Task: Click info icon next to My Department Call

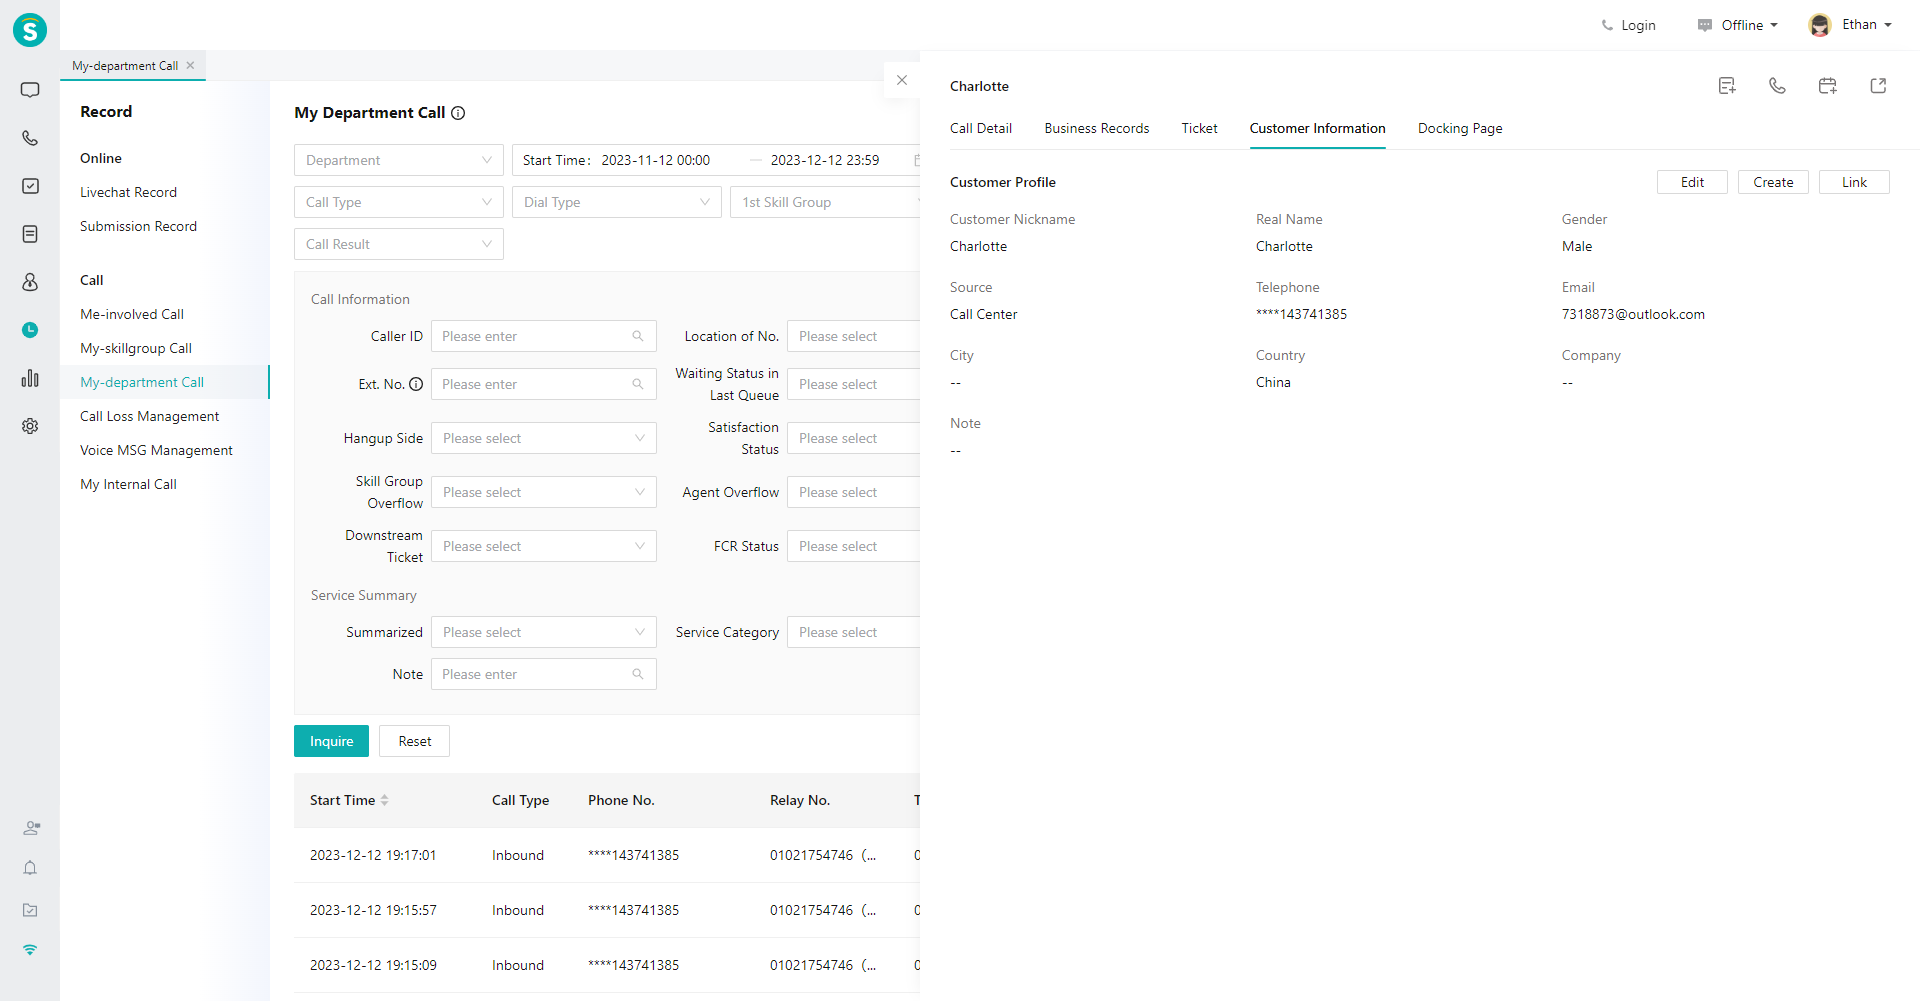Action: [x=458, y=113]
